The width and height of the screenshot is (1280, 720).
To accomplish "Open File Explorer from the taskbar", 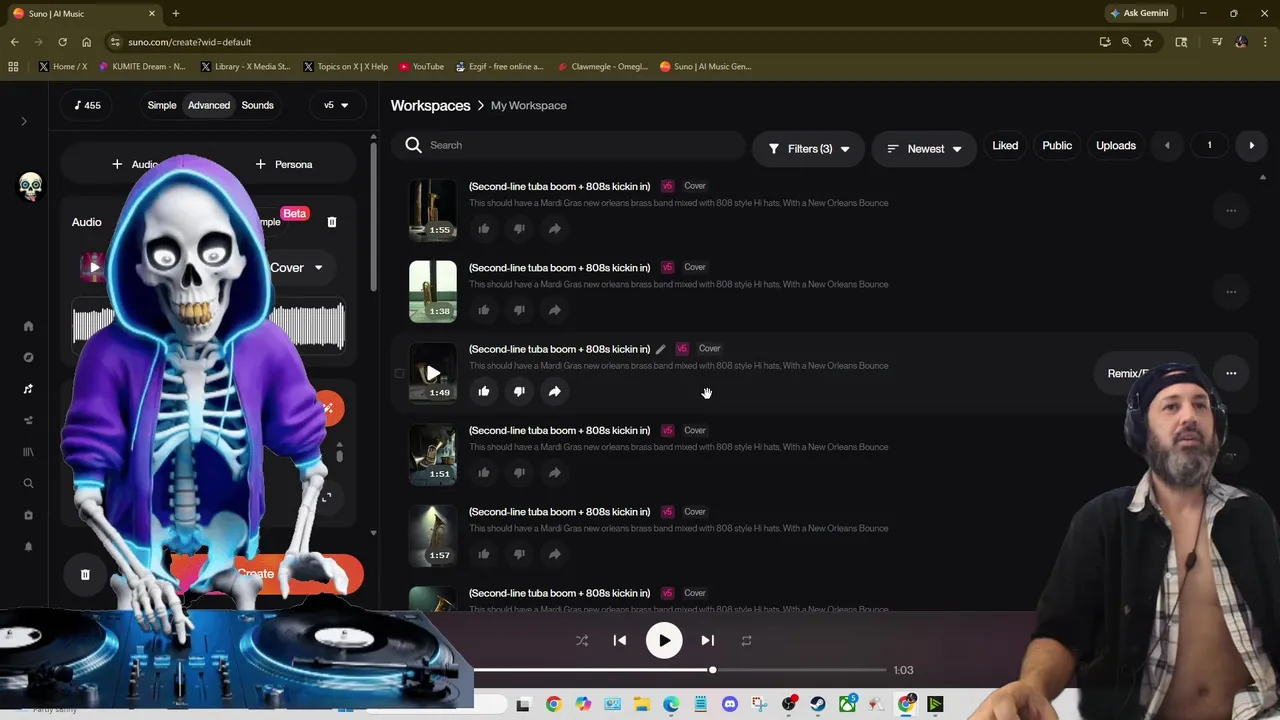I will tap(641, 705).
